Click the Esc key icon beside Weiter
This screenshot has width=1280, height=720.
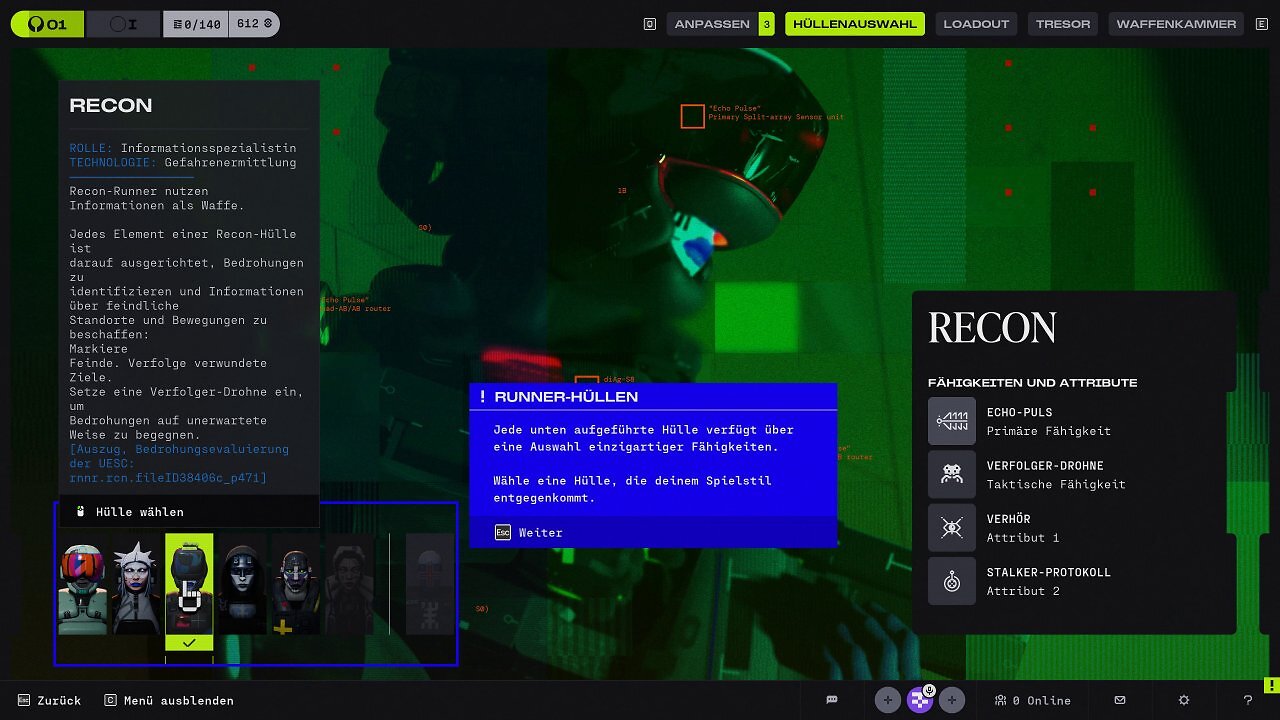point(503,532)
